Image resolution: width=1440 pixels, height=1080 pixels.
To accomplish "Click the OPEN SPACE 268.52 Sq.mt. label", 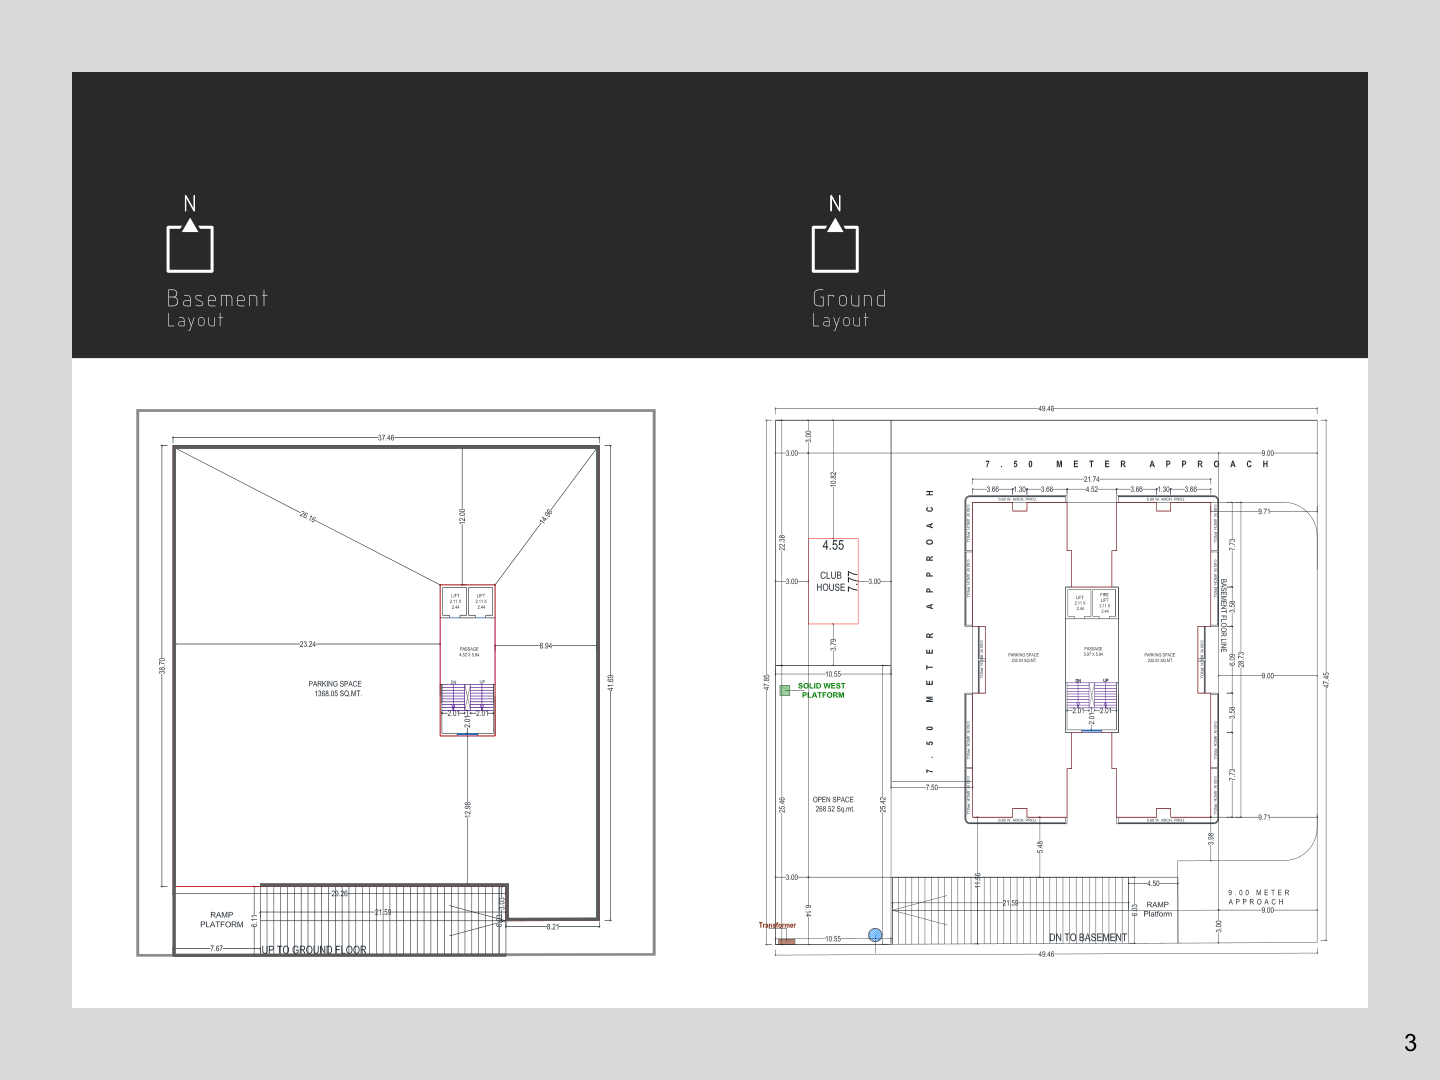I will point(833,804).
